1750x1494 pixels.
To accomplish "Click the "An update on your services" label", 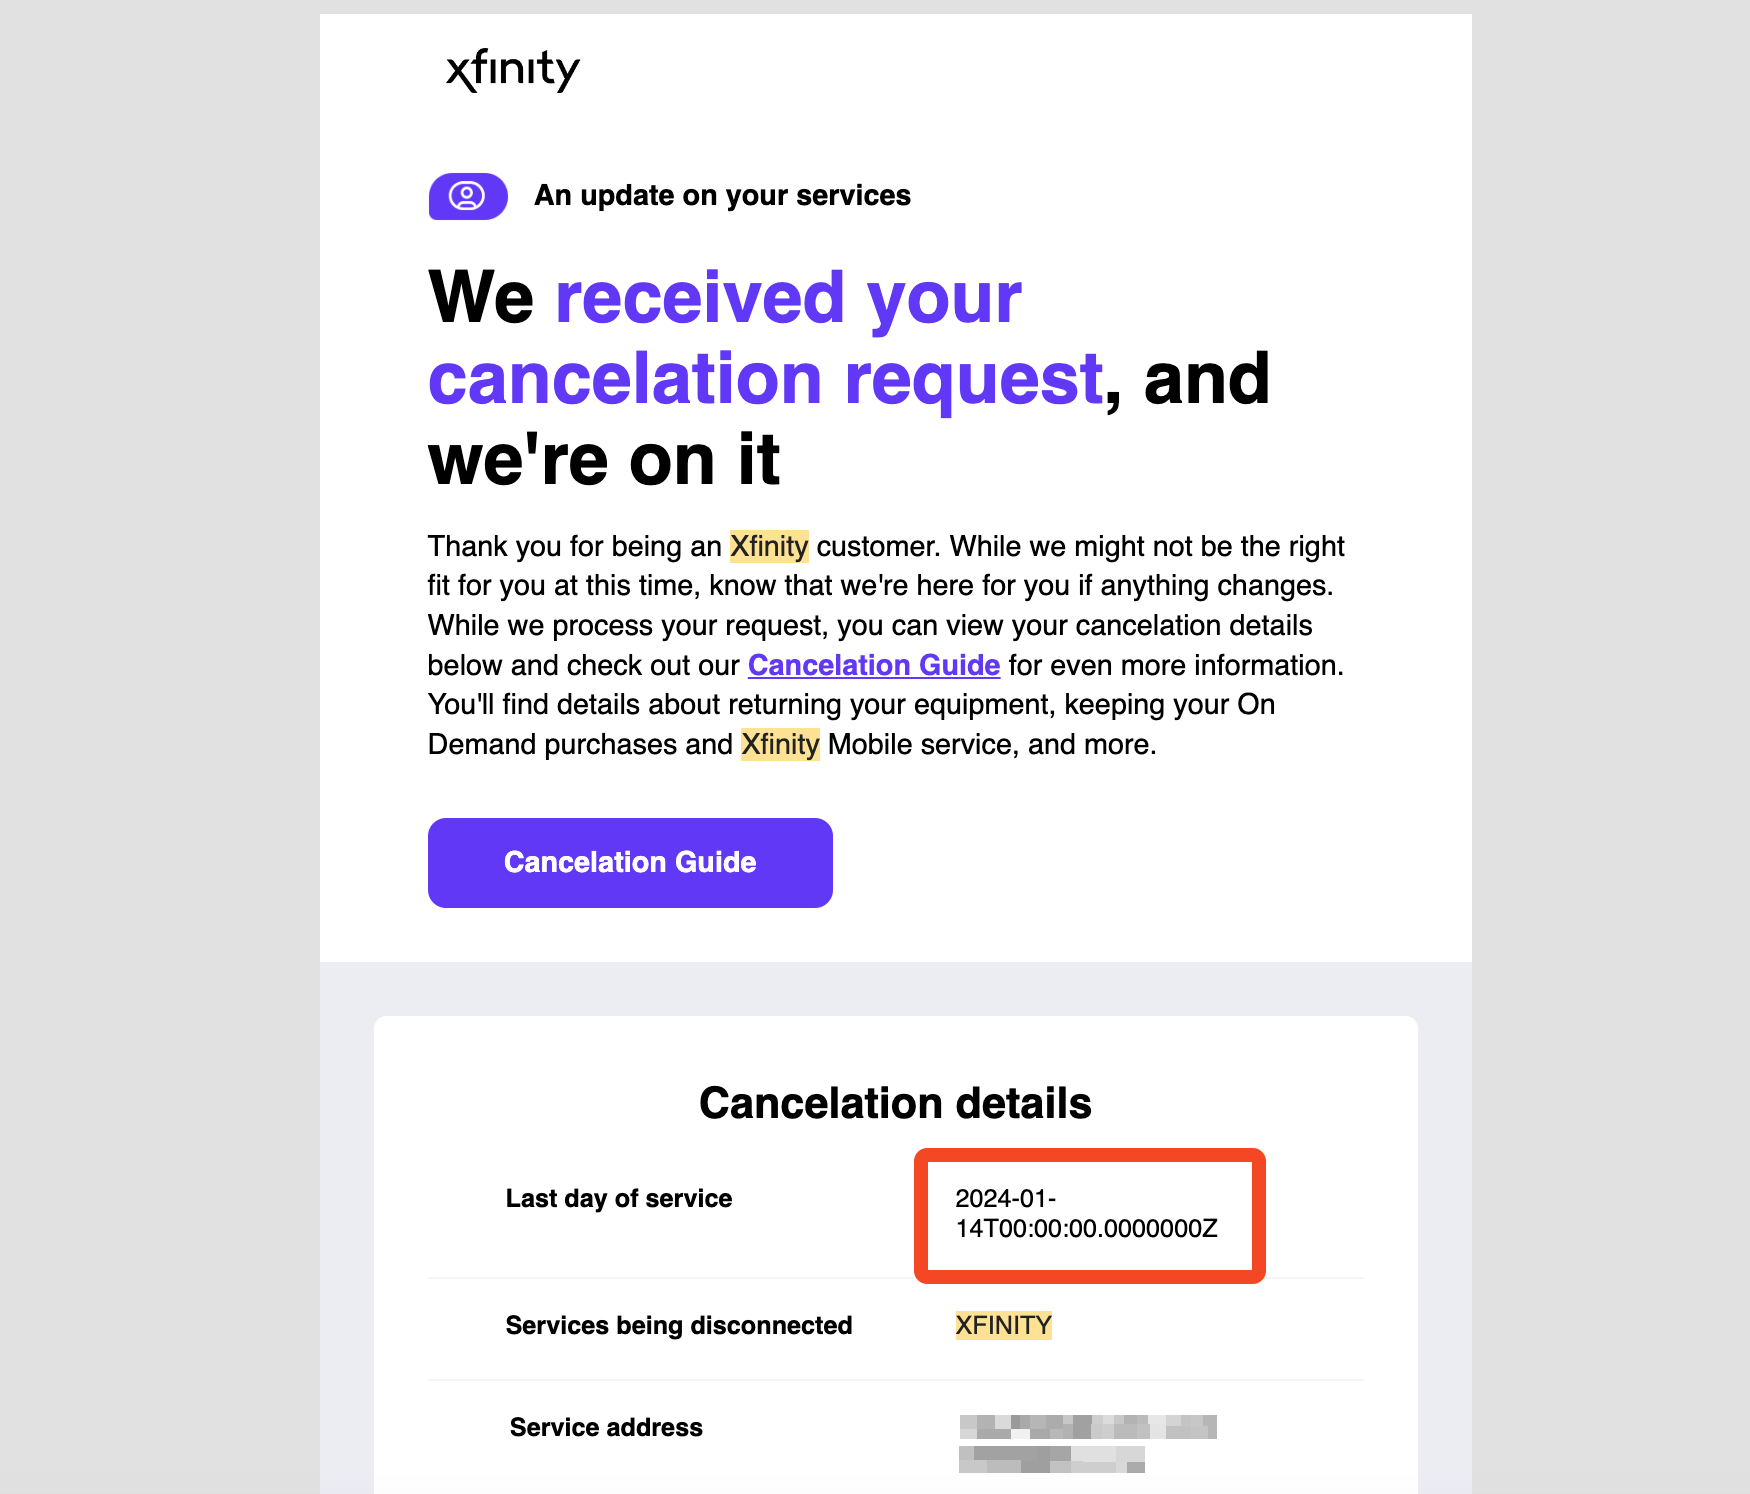I will click(x=722, y=195).
